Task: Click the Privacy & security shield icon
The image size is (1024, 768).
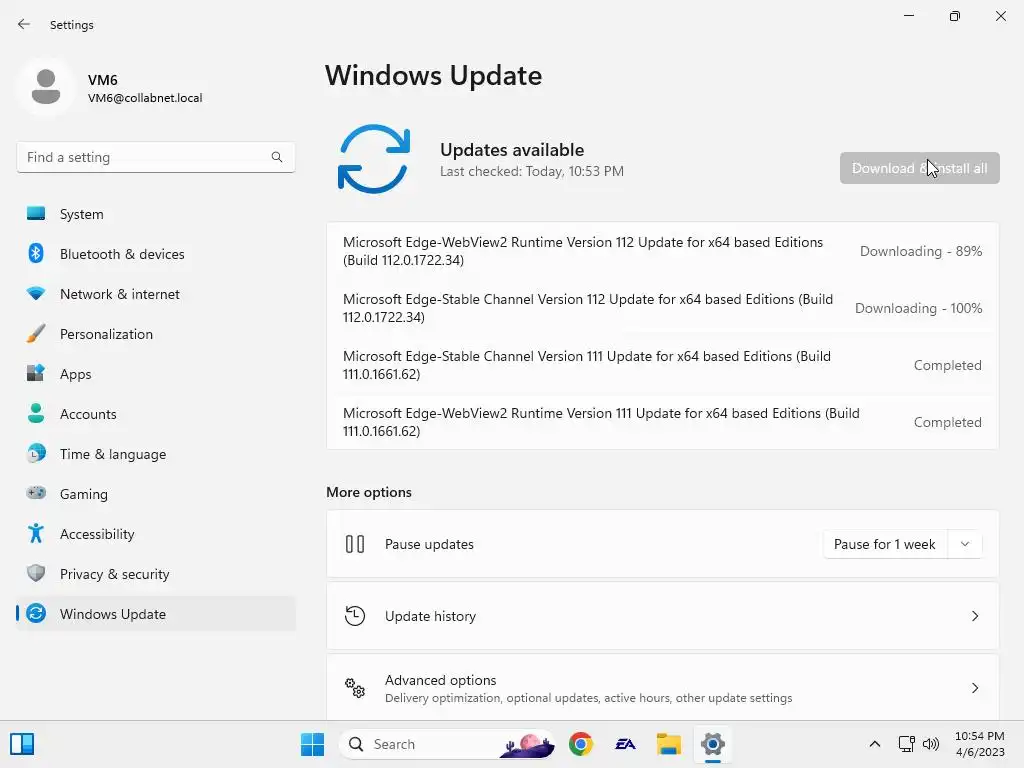Action: [x=36, y=573]
